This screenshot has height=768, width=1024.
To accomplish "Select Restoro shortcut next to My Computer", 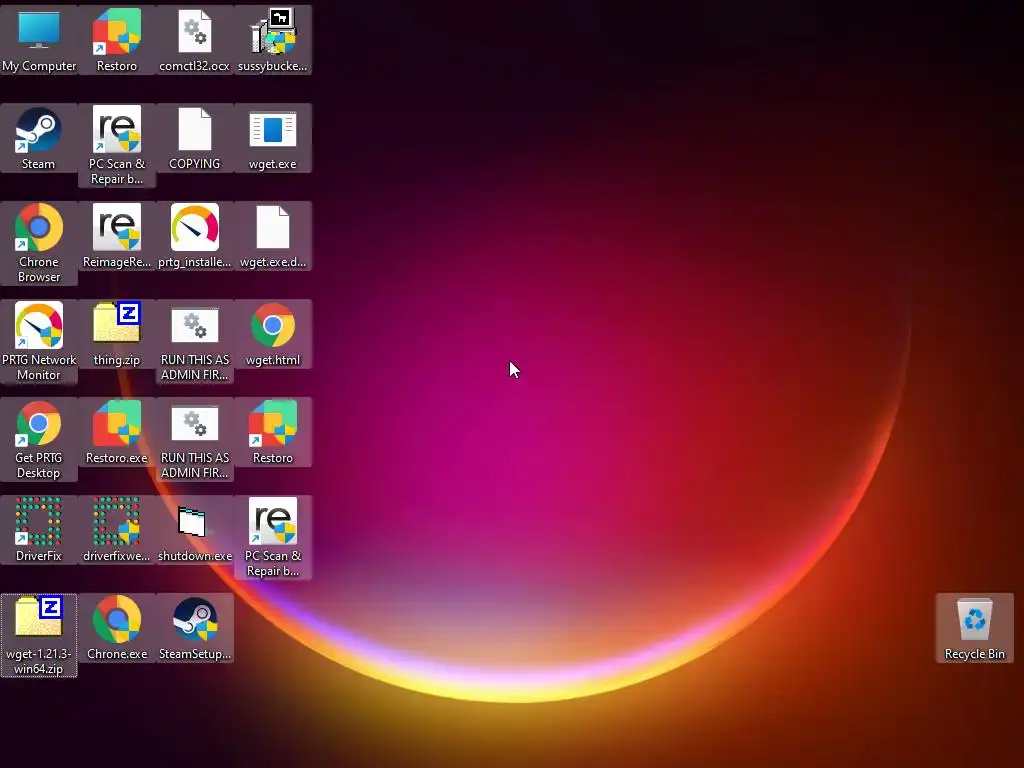I will pos(117,40).
